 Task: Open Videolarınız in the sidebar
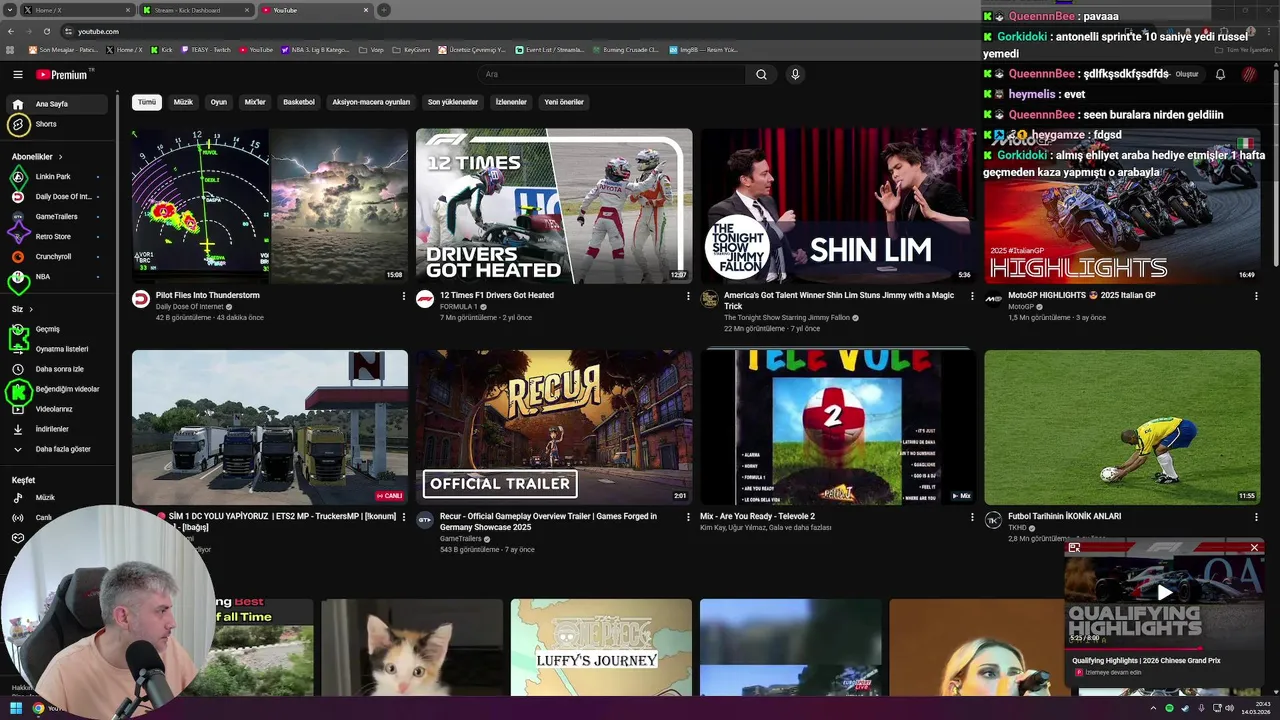click(x=55, y=409)
